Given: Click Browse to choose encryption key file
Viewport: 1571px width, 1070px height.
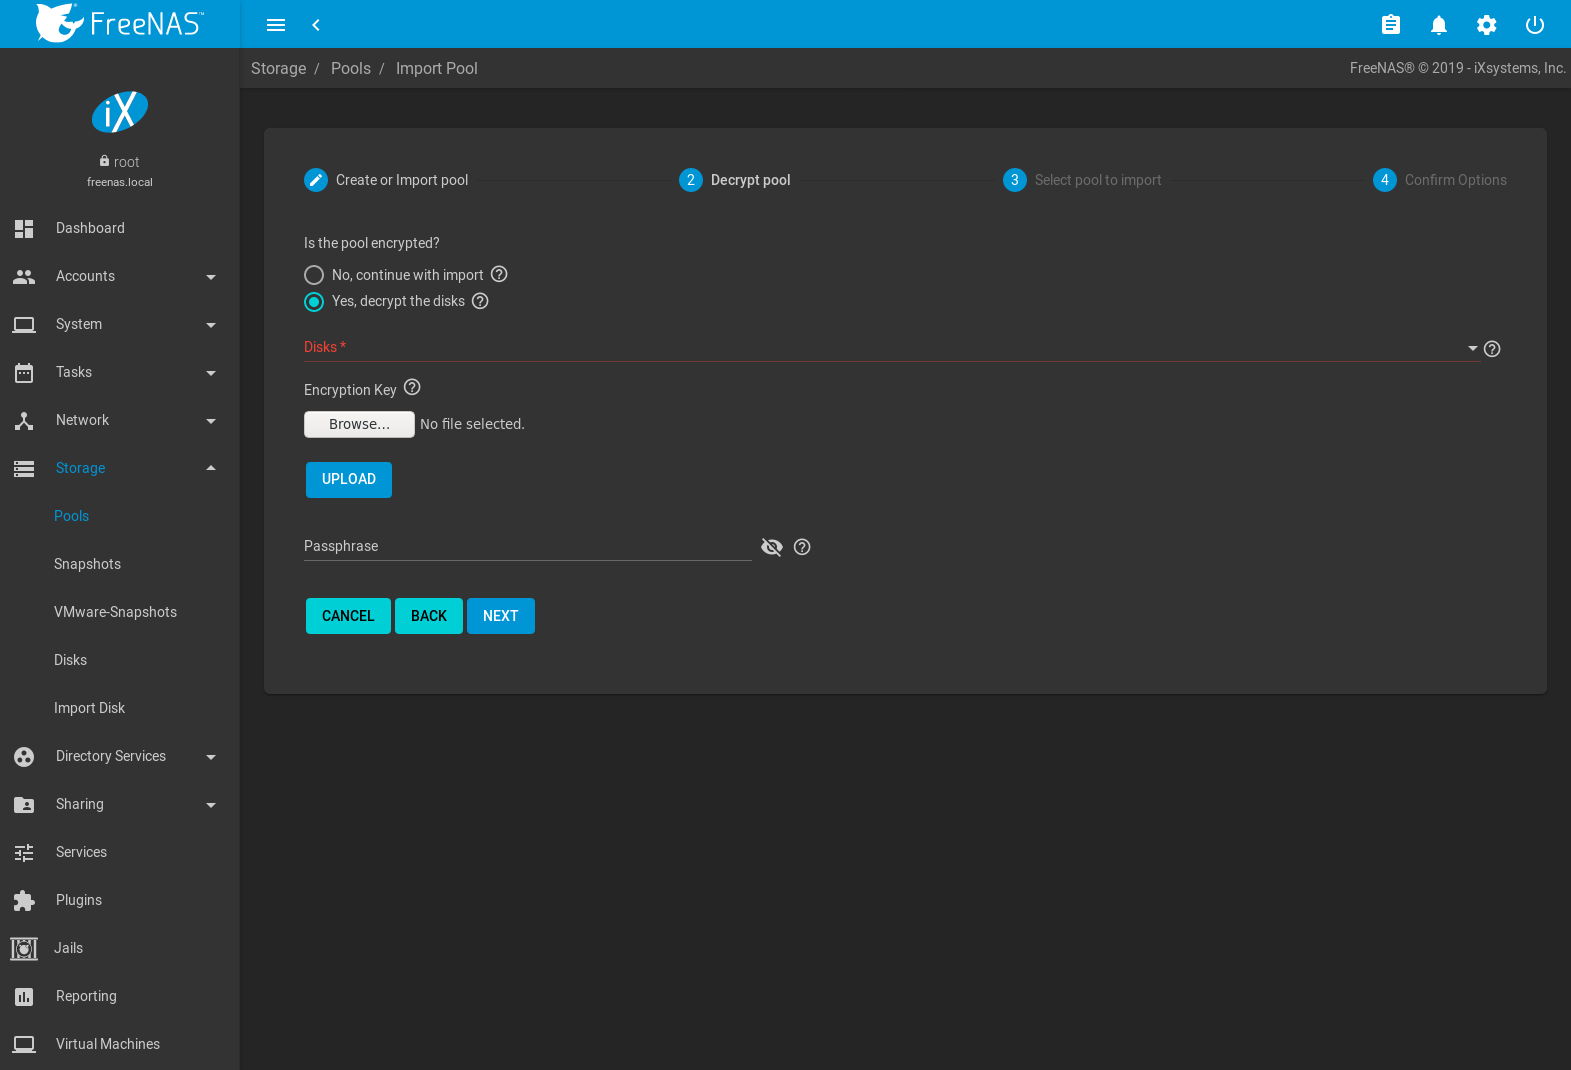Looking at the screenshot, I should [359, 425].
